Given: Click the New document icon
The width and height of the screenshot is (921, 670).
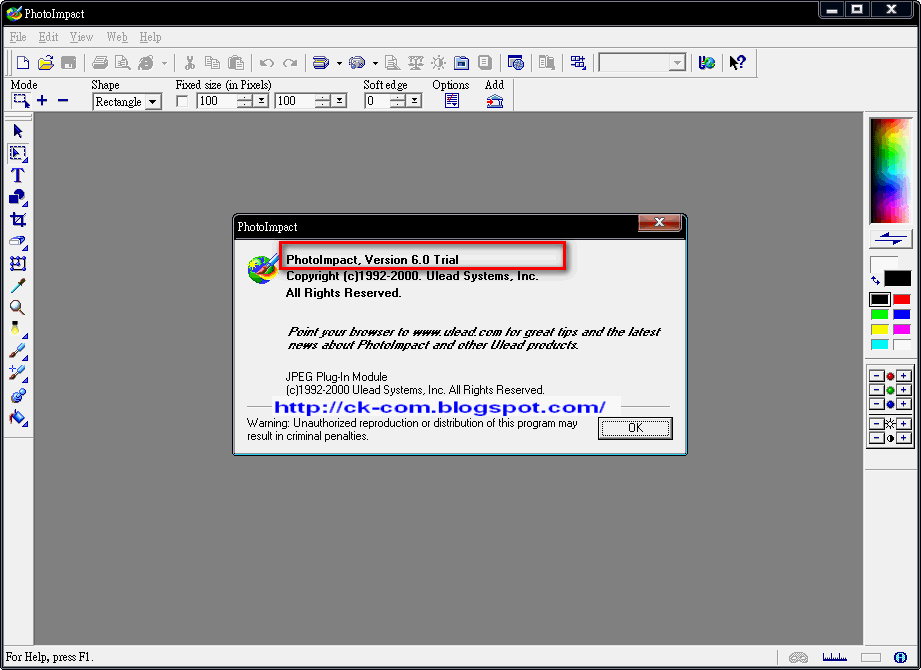Looking at the screenshot, I should (22, 62).
